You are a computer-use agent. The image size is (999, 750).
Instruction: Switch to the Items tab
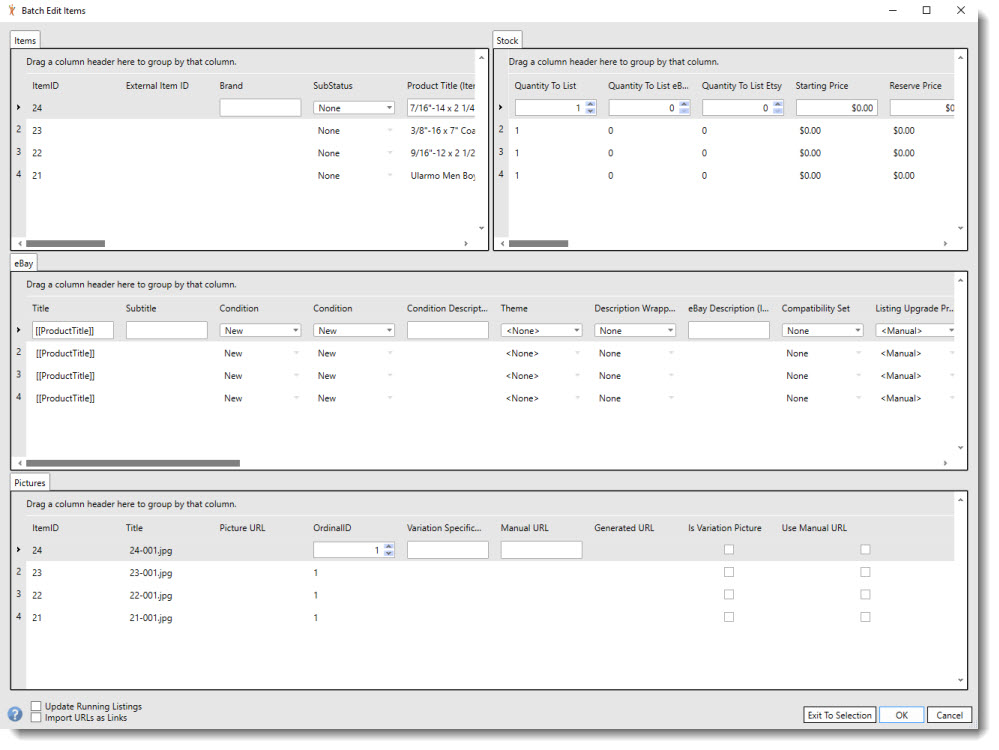(x=24, y=40)
